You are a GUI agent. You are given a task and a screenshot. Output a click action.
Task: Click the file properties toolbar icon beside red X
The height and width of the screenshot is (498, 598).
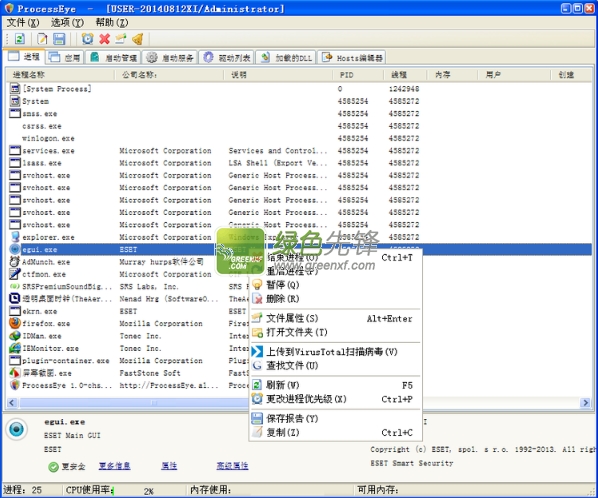(121, 39)
